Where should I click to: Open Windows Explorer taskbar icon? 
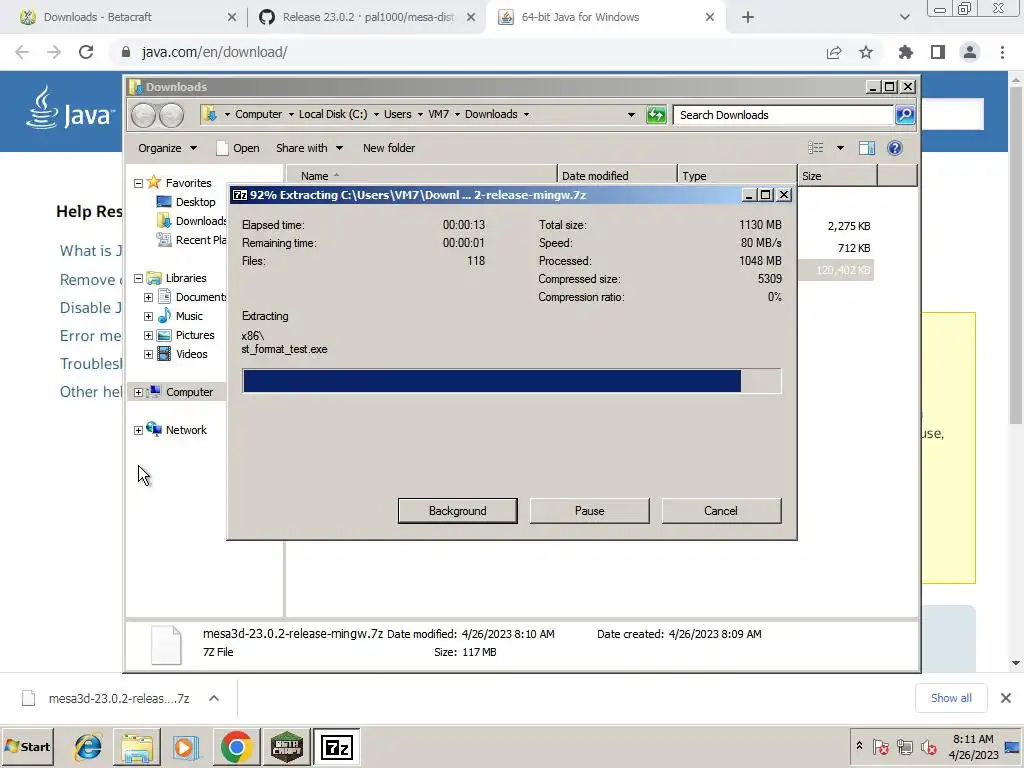[x=136, y=746]
